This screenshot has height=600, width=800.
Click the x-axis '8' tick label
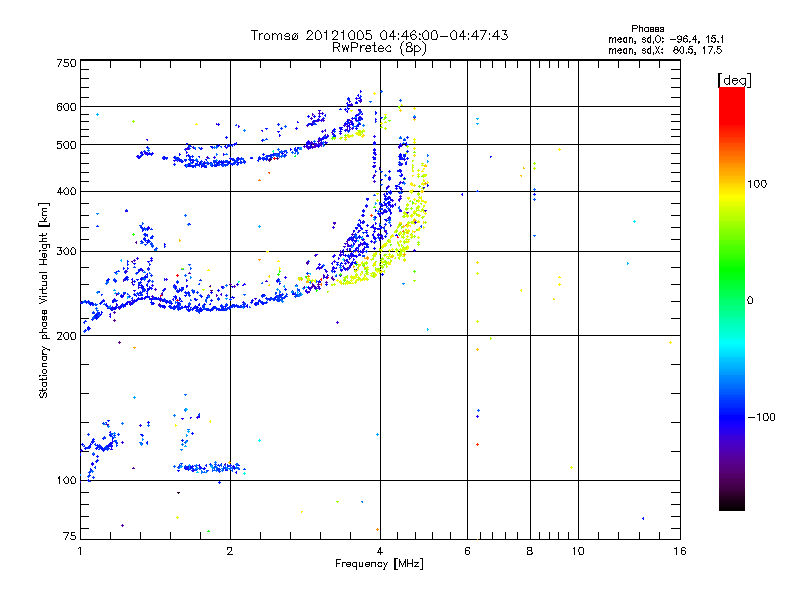pyautogui.click(x=530, y=551)
